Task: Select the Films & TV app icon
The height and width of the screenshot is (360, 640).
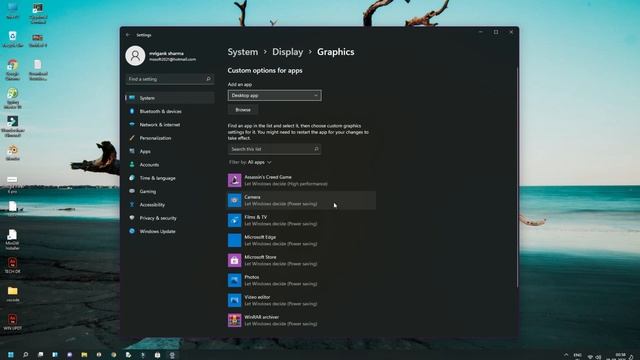Action: point(234,220)
